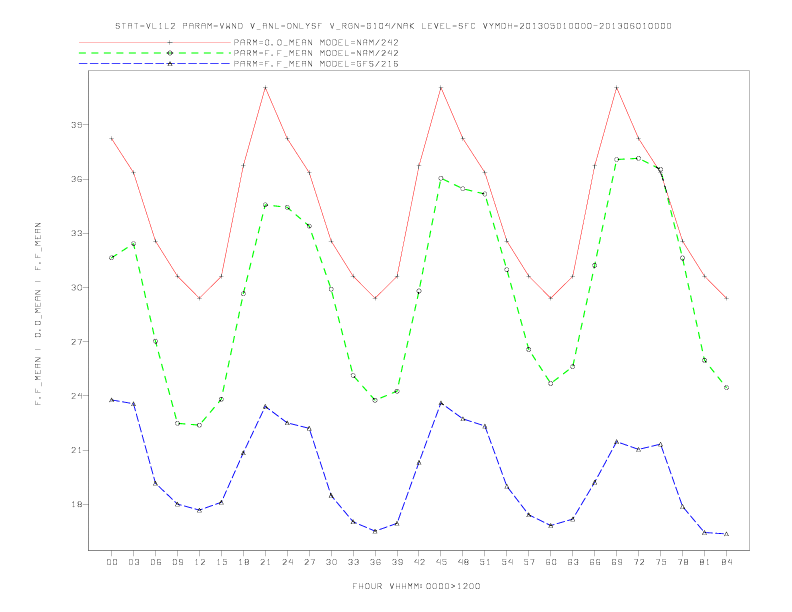Click the red line peak marker at hour 69
The width and height of the screenshot is (792, 612).
pyautogui.click(x=617, y=88)
